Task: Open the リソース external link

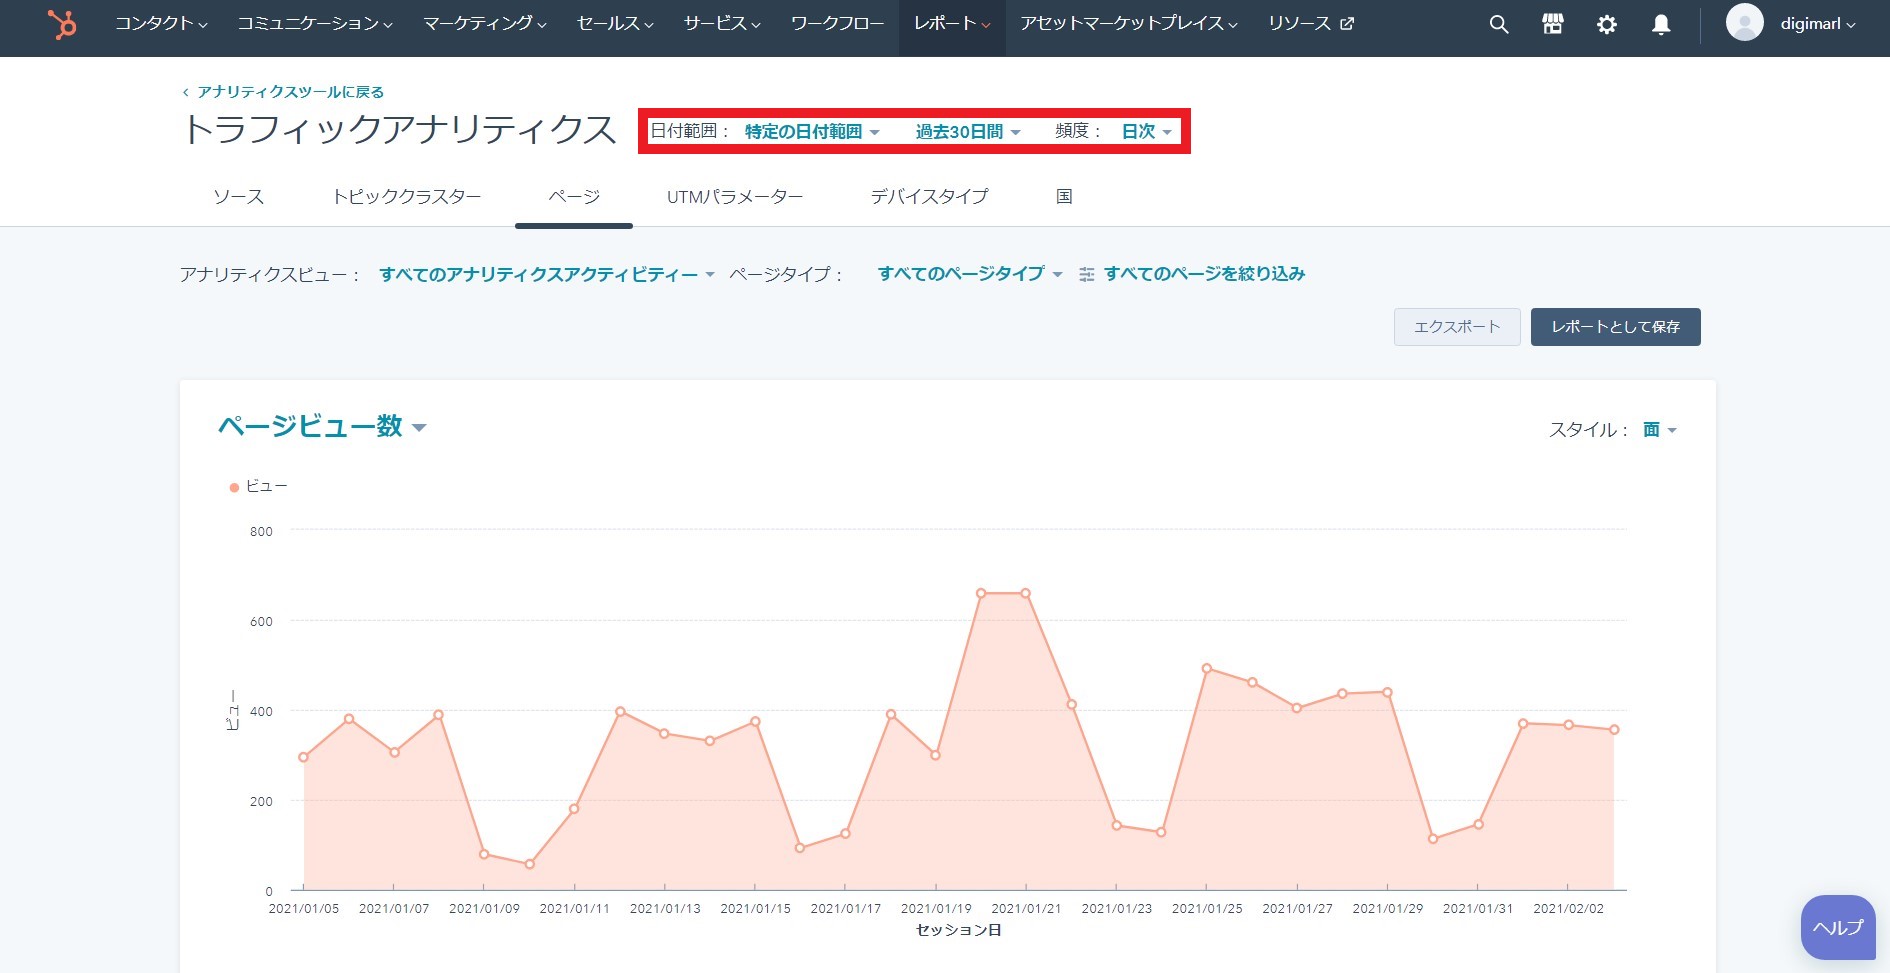Action: [1311, 24]
